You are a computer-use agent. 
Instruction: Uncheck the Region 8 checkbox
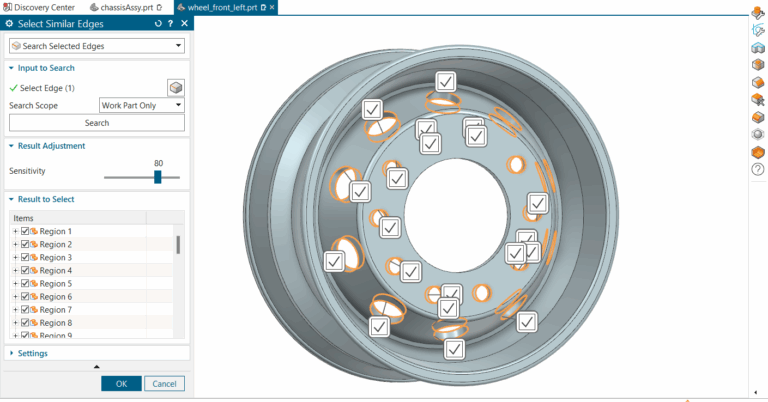pyautogui.click(x=25, y=322)
